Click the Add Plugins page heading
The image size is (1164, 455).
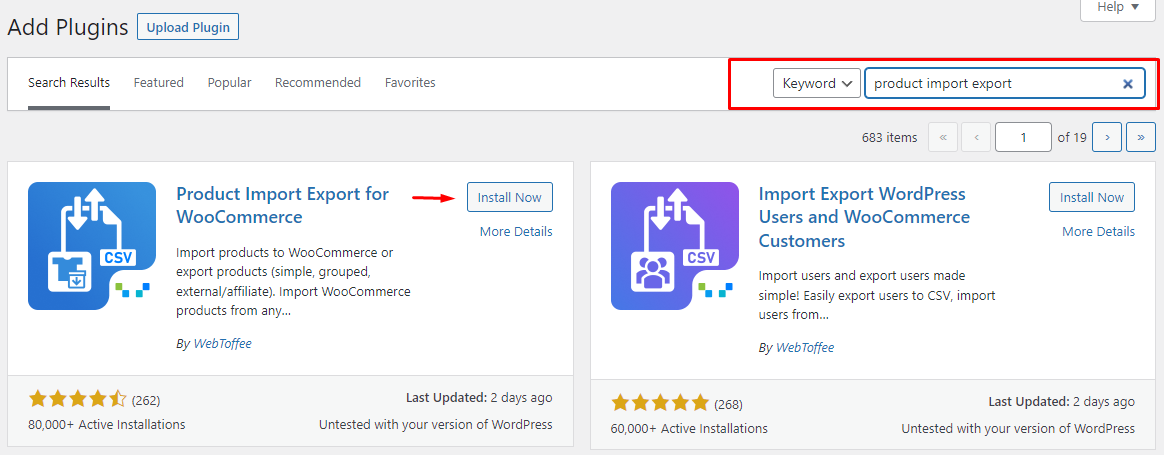[68, 28]
